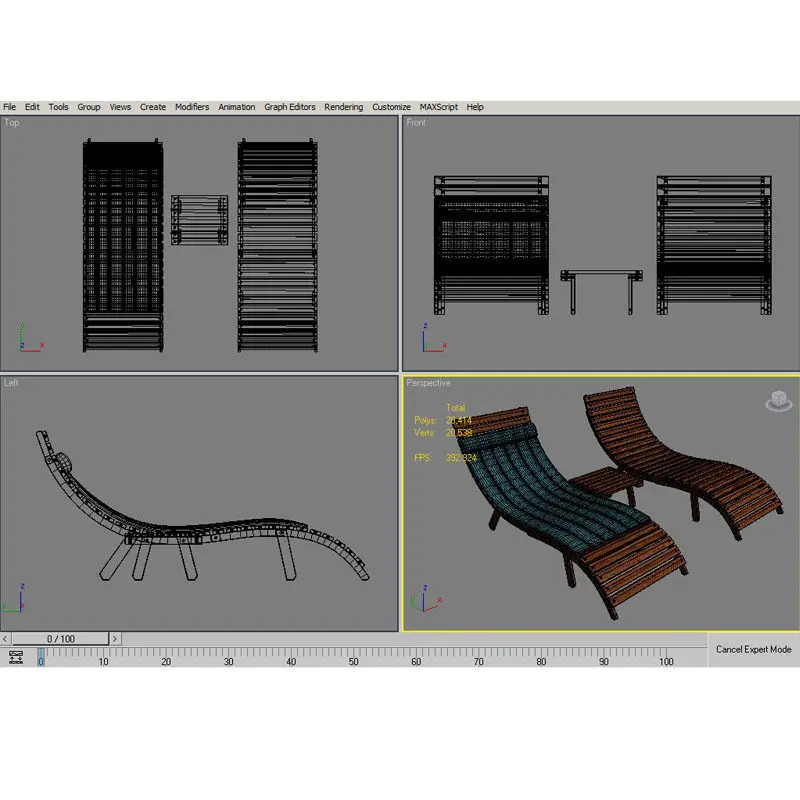Click the Top viewport label
The image size is (800, 800).
click(x=12, y=122)
